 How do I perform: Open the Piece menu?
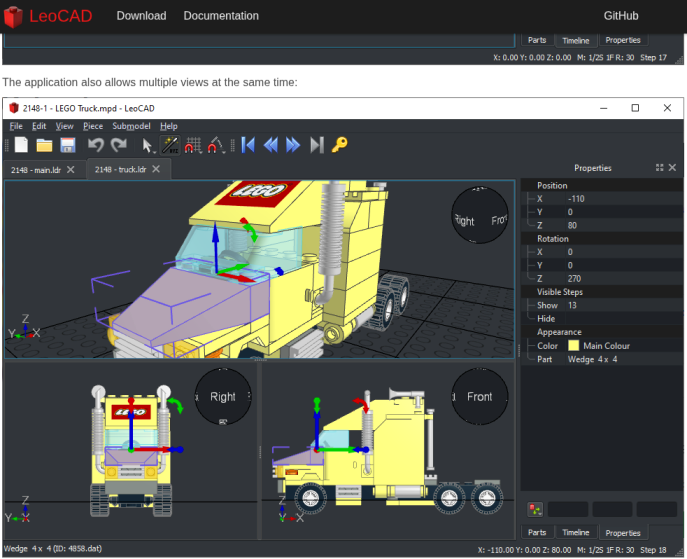click(x=93, y=126)
